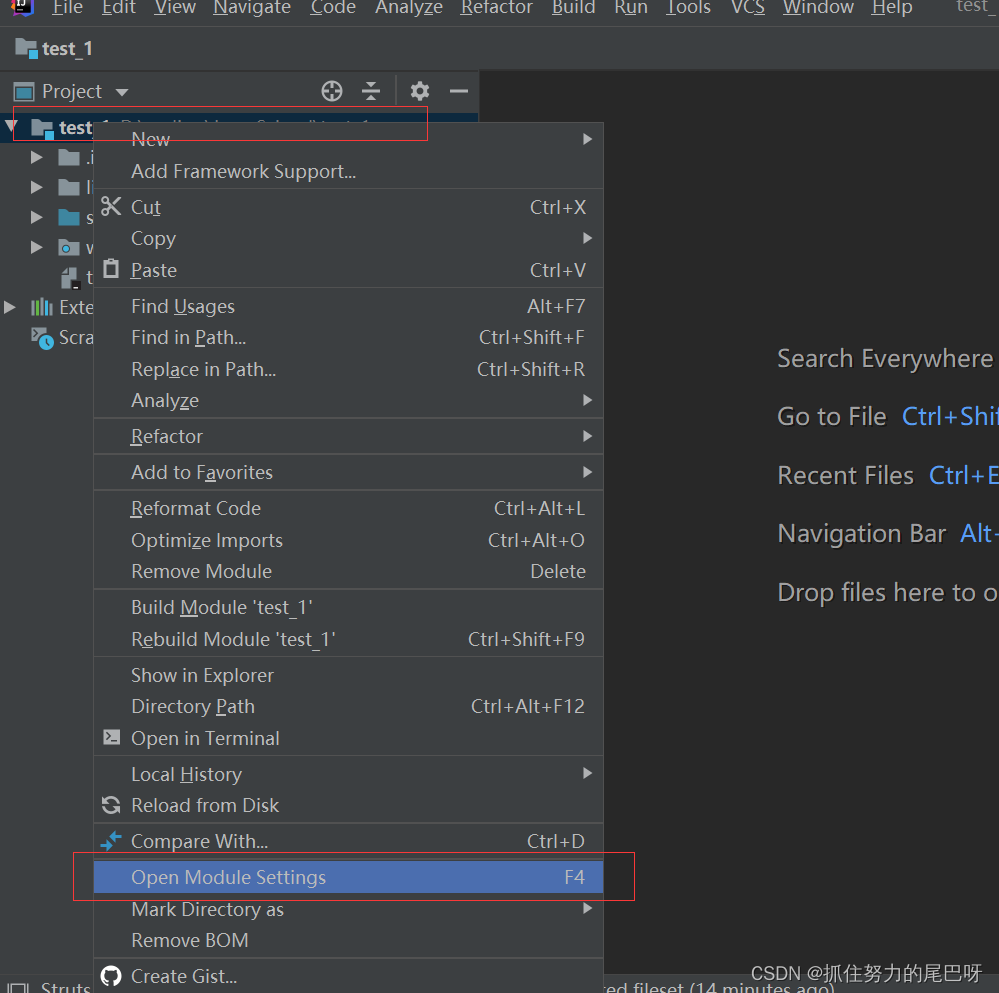The image size is (999, 993).
Task: Open the Refactor menu in menu bar
Action: 496,8
